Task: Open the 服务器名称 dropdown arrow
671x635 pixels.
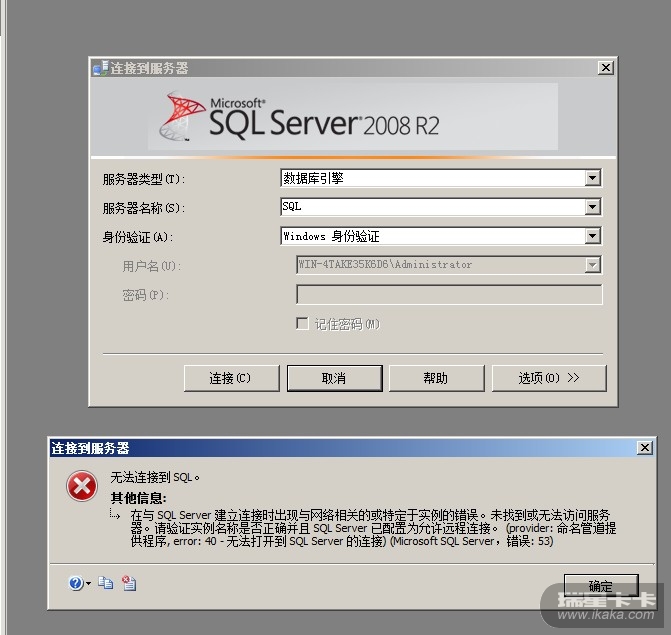Action: pyautogui.click(x=592, y=207)
